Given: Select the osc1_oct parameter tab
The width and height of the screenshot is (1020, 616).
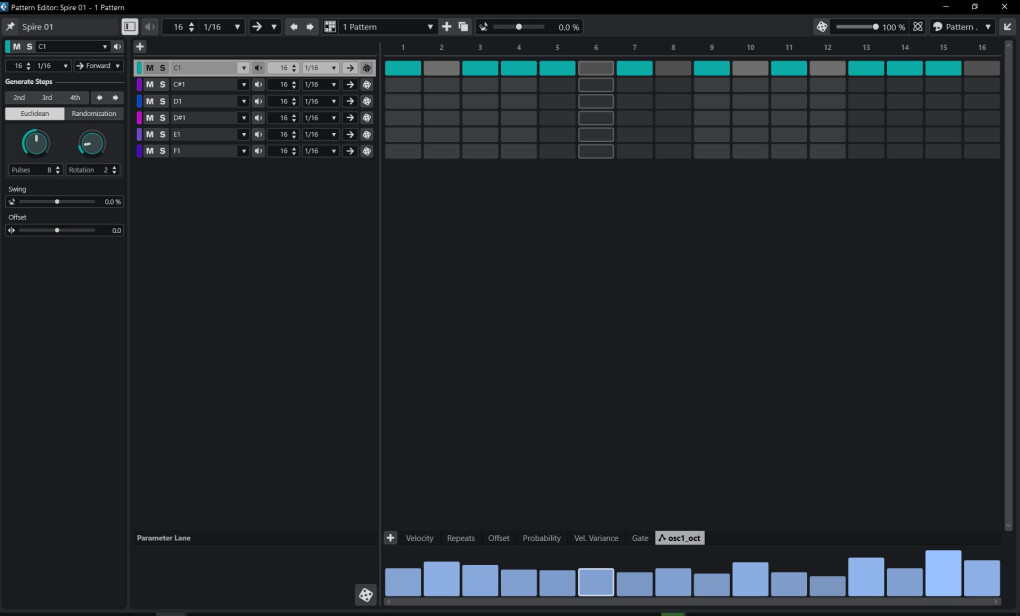Looking at the screenshot, I should click(680, 538).
